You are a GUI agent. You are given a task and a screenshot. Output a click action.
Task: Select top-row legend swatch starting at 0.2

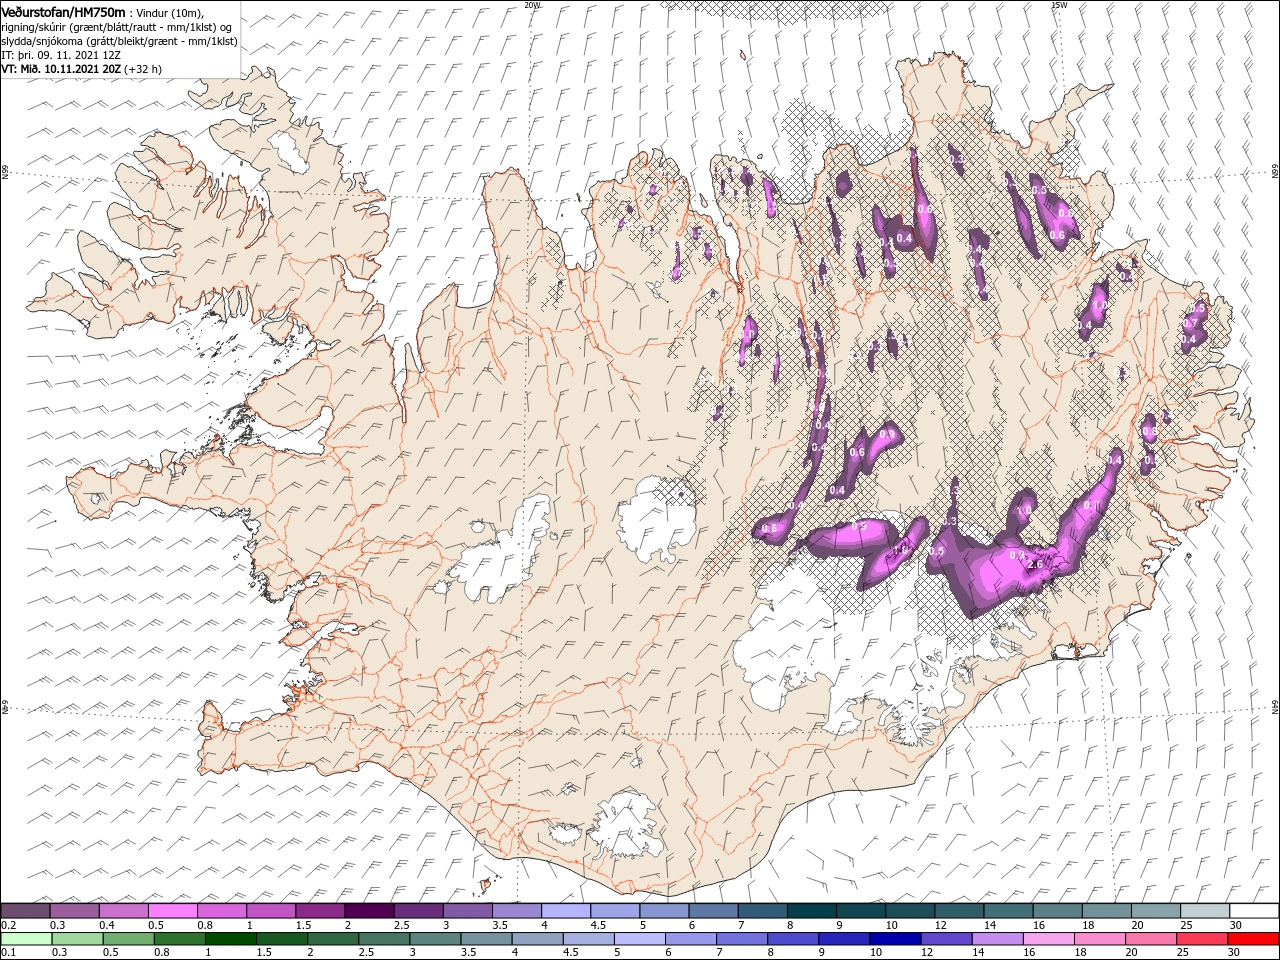point(26,911)
